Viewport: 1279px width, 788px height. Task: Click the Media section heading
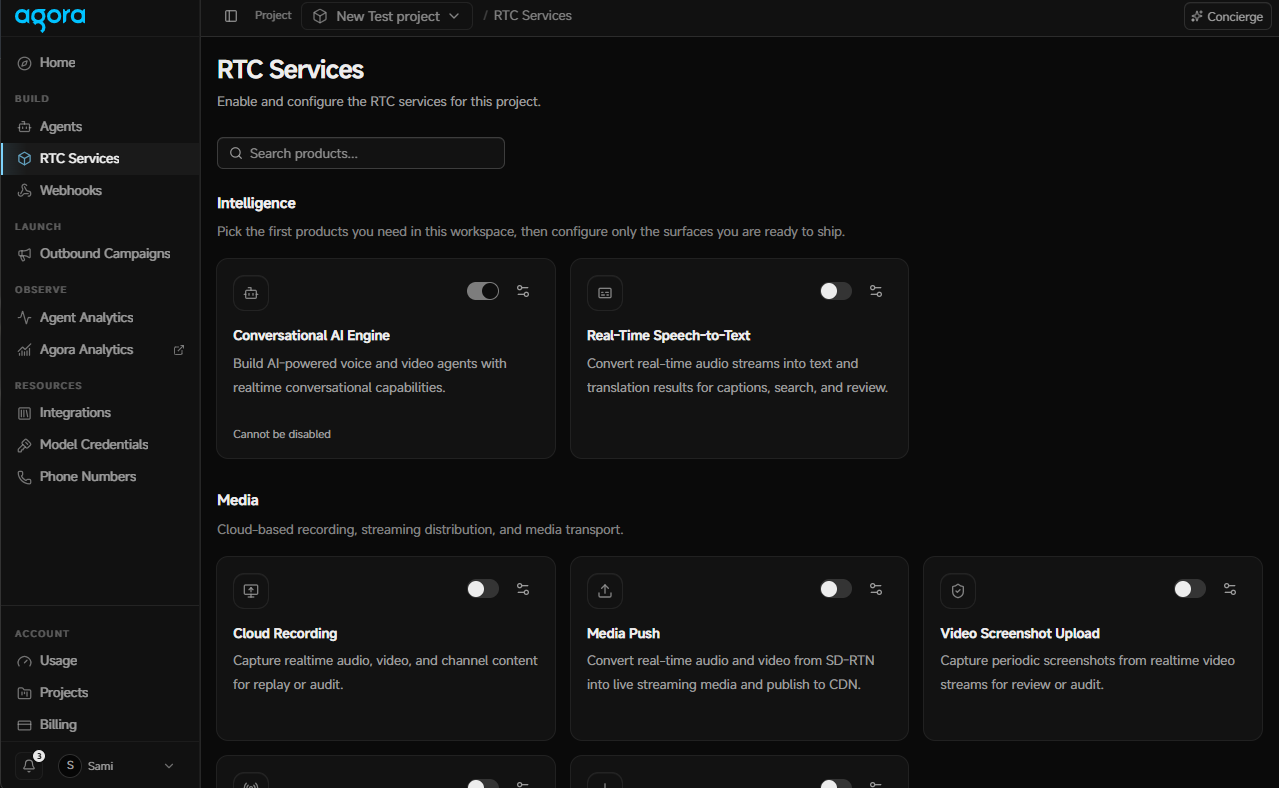pos(238,500)
